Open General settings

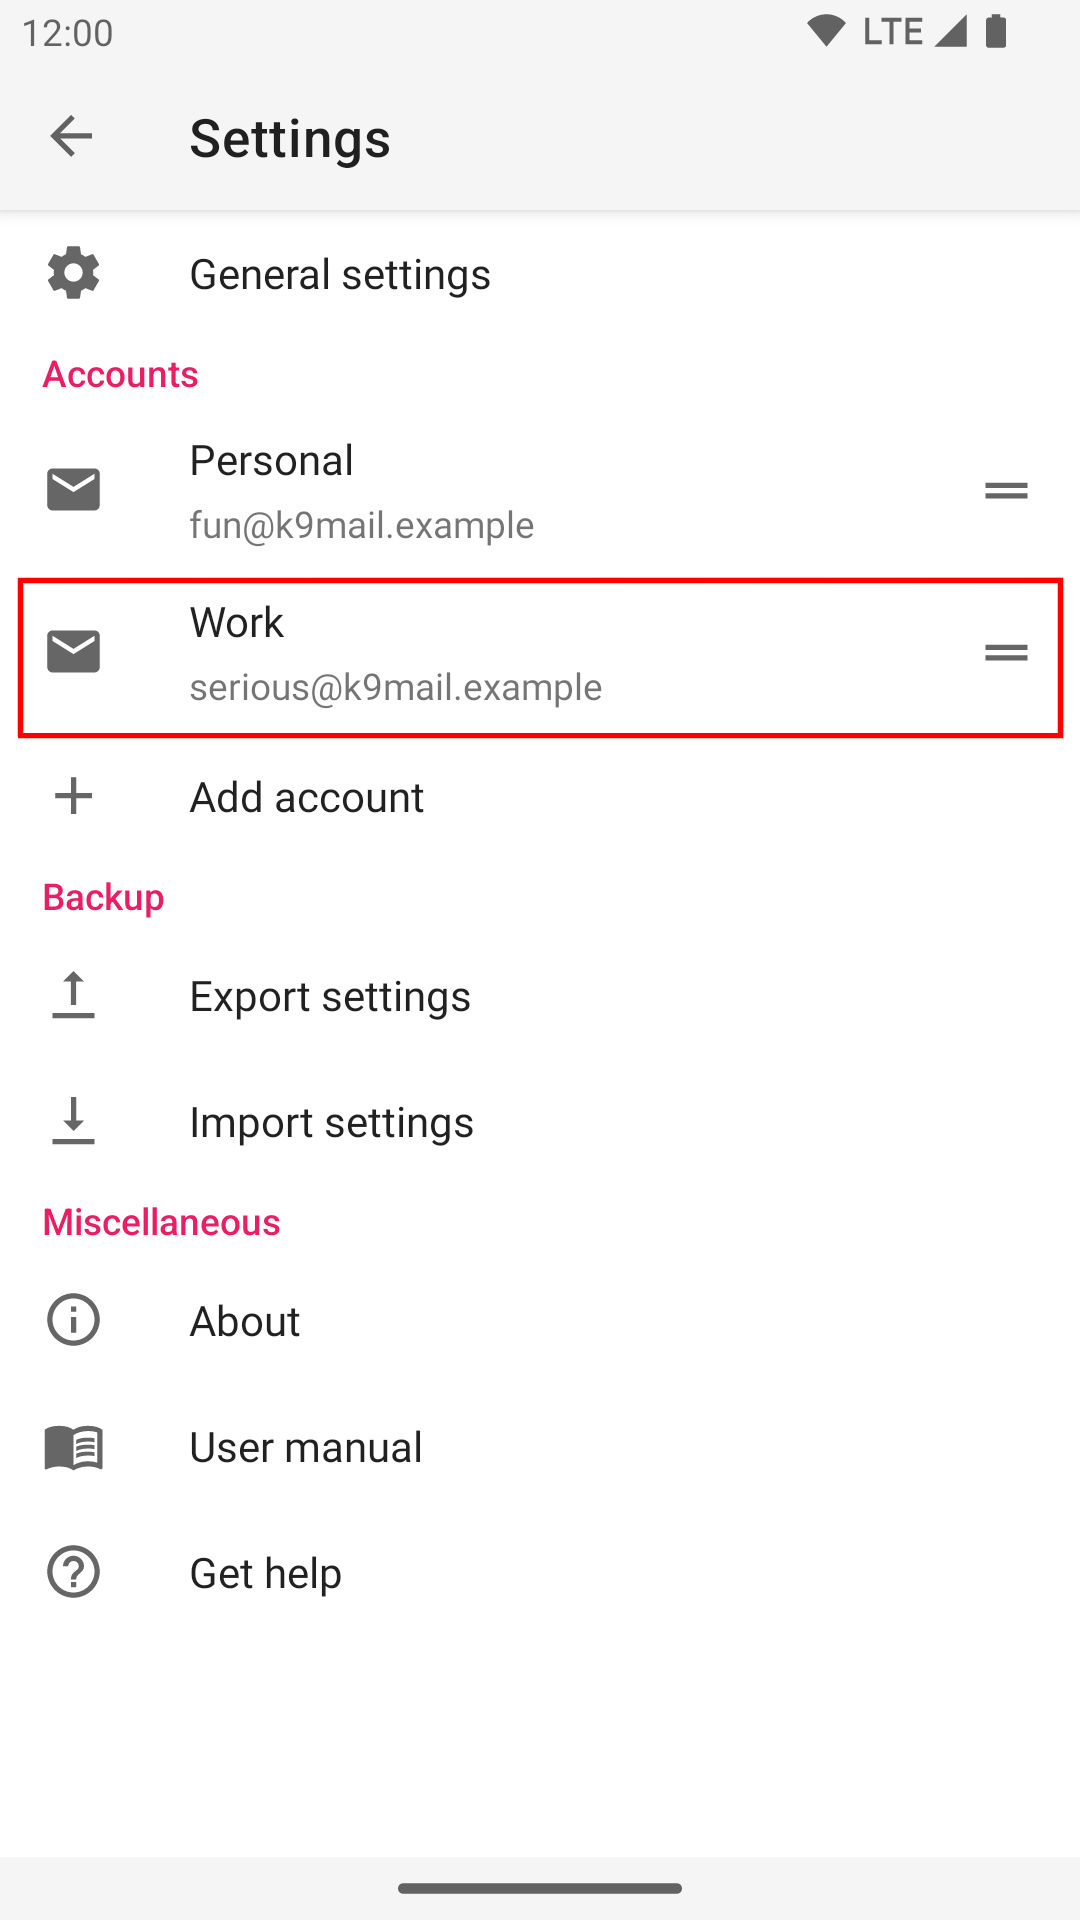click(x=540, y=274)
